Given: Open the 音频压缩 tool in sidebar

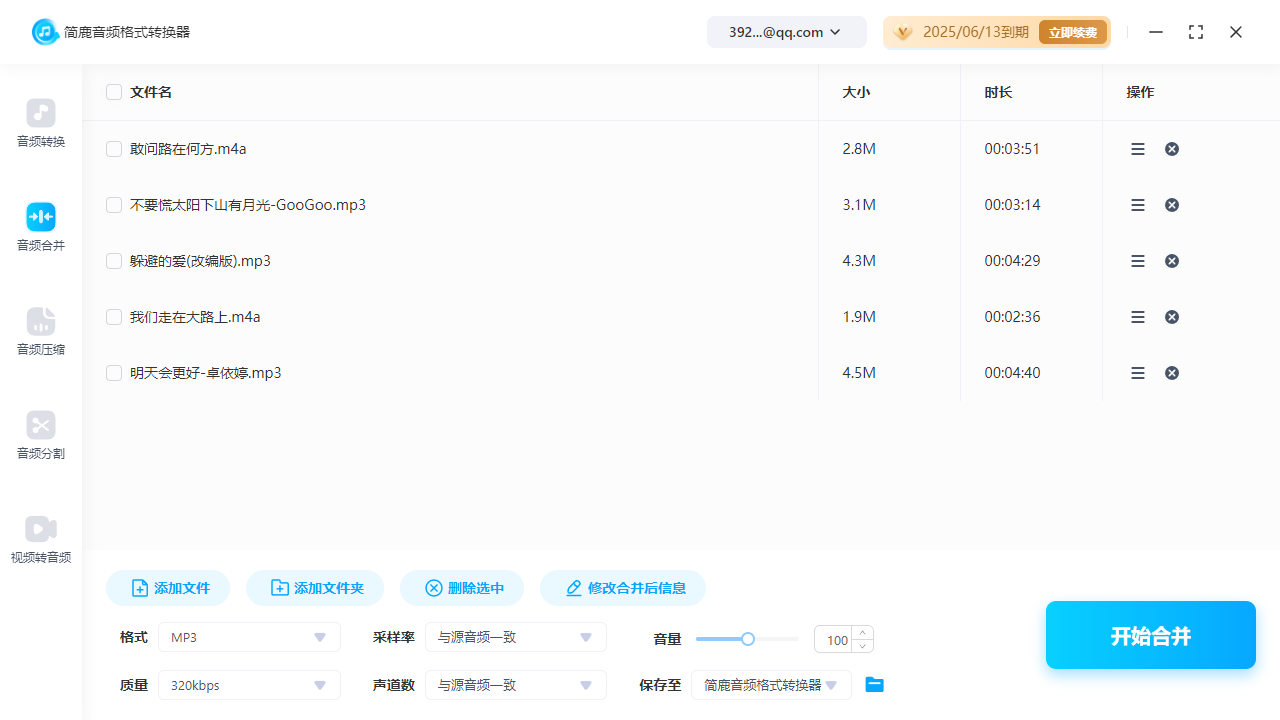Looking at the screenshot, I should (40, 332).
